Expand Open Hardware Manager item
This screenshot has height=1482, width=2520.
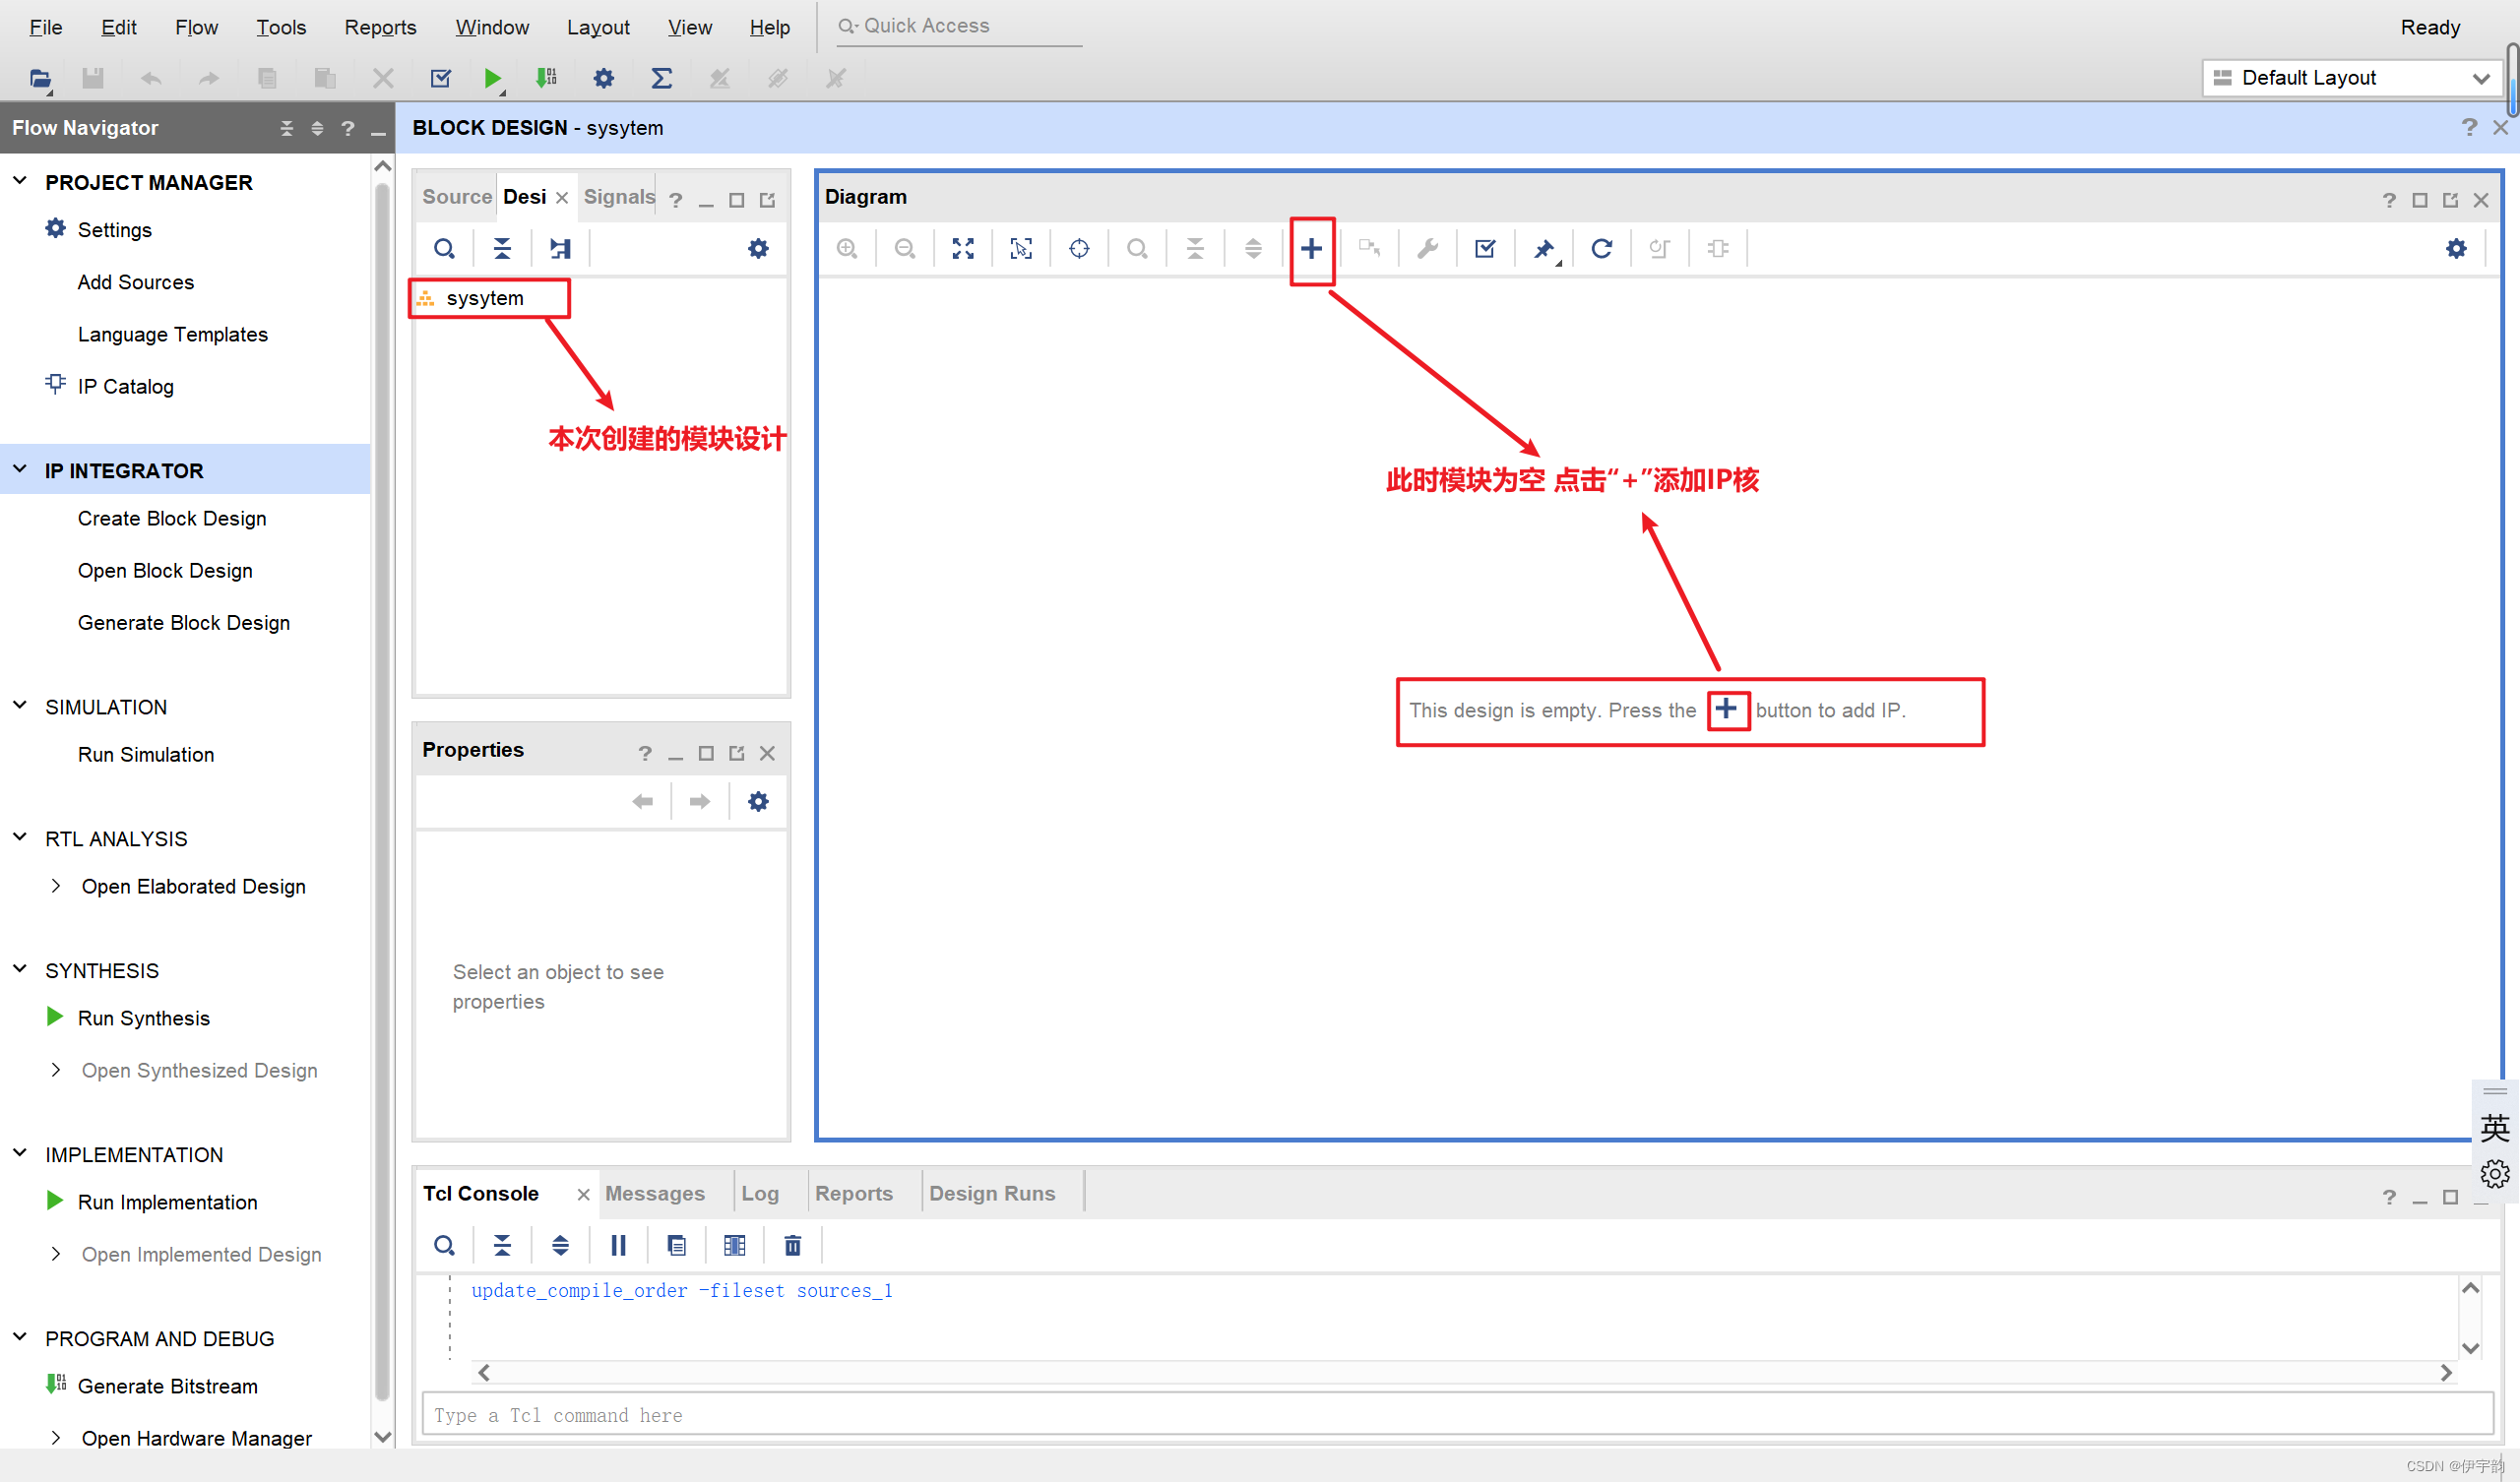(x=56, y=1438)
